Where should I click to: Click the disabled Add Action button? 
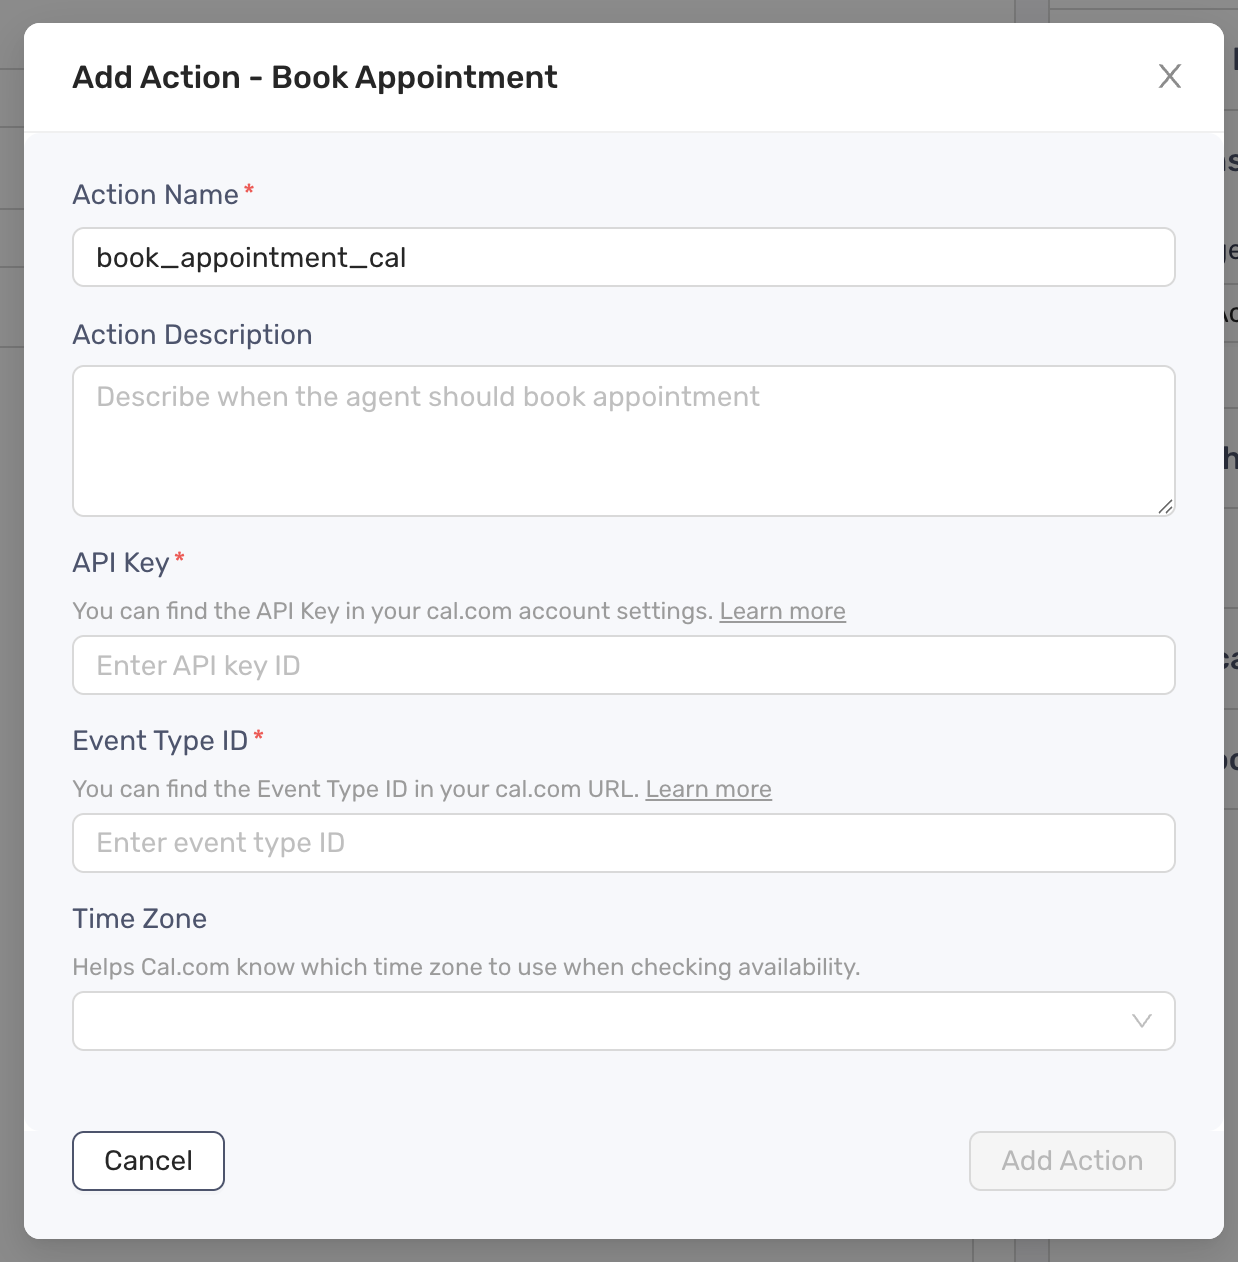click(1071, 1160)
